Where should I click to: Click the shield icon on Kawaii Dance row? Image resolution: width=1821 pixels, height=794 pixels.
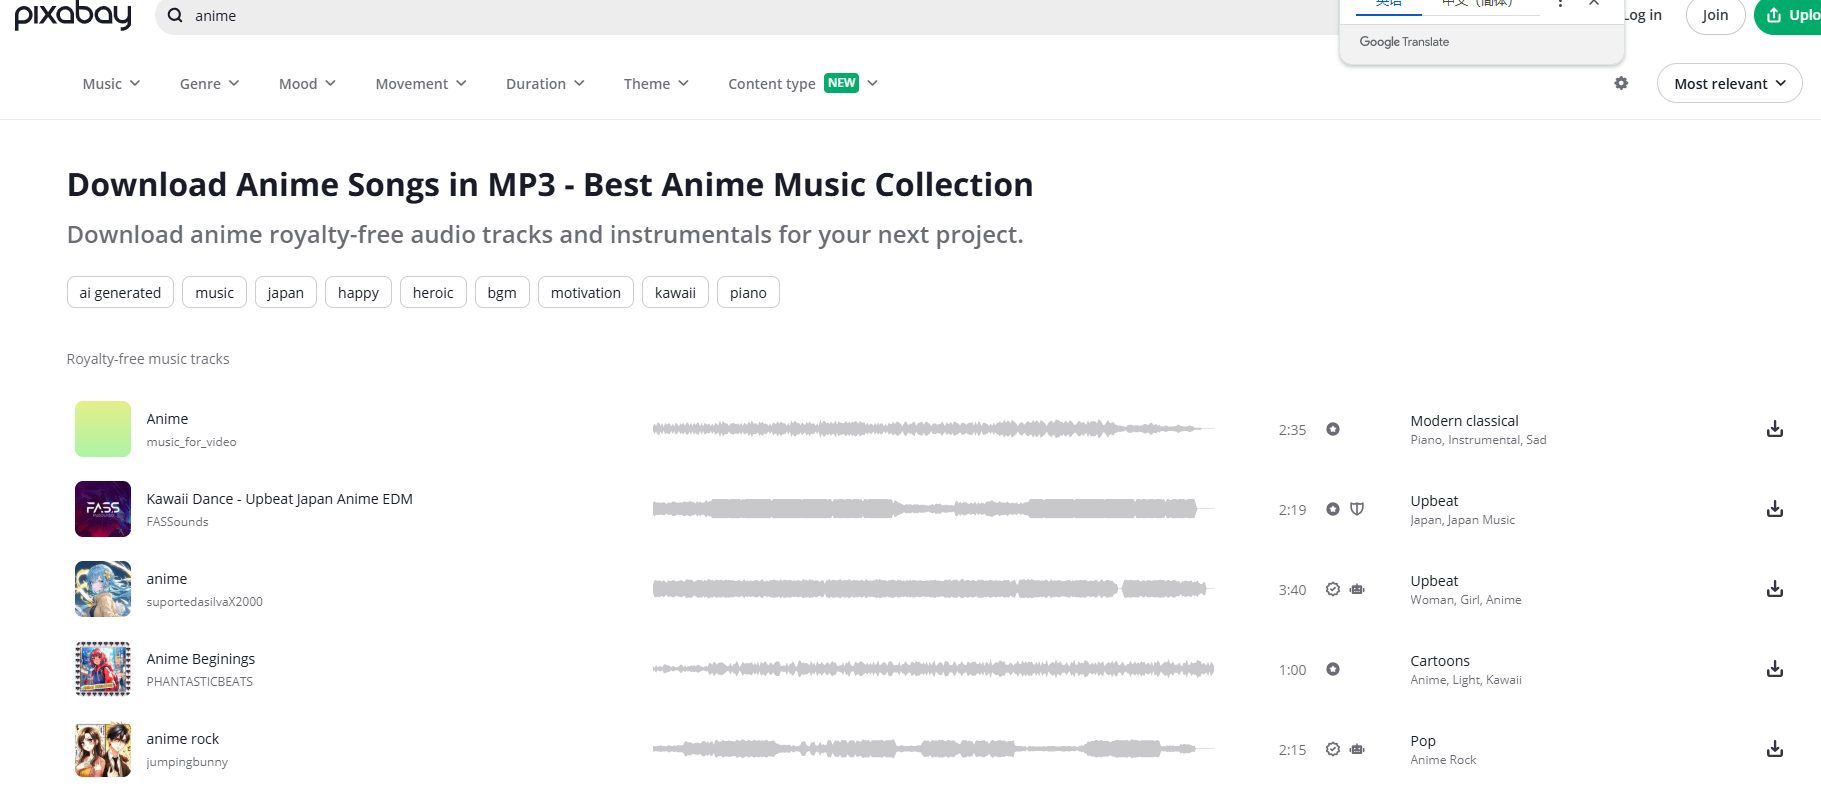[1357, 509]
